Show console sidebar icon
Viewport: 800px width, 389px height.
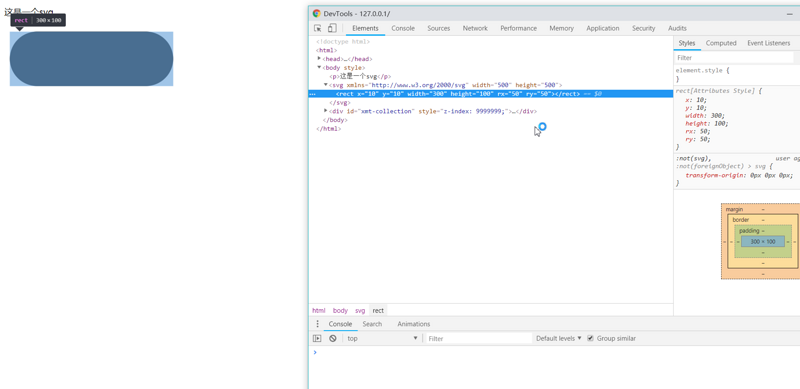click(x=317, y=338)
